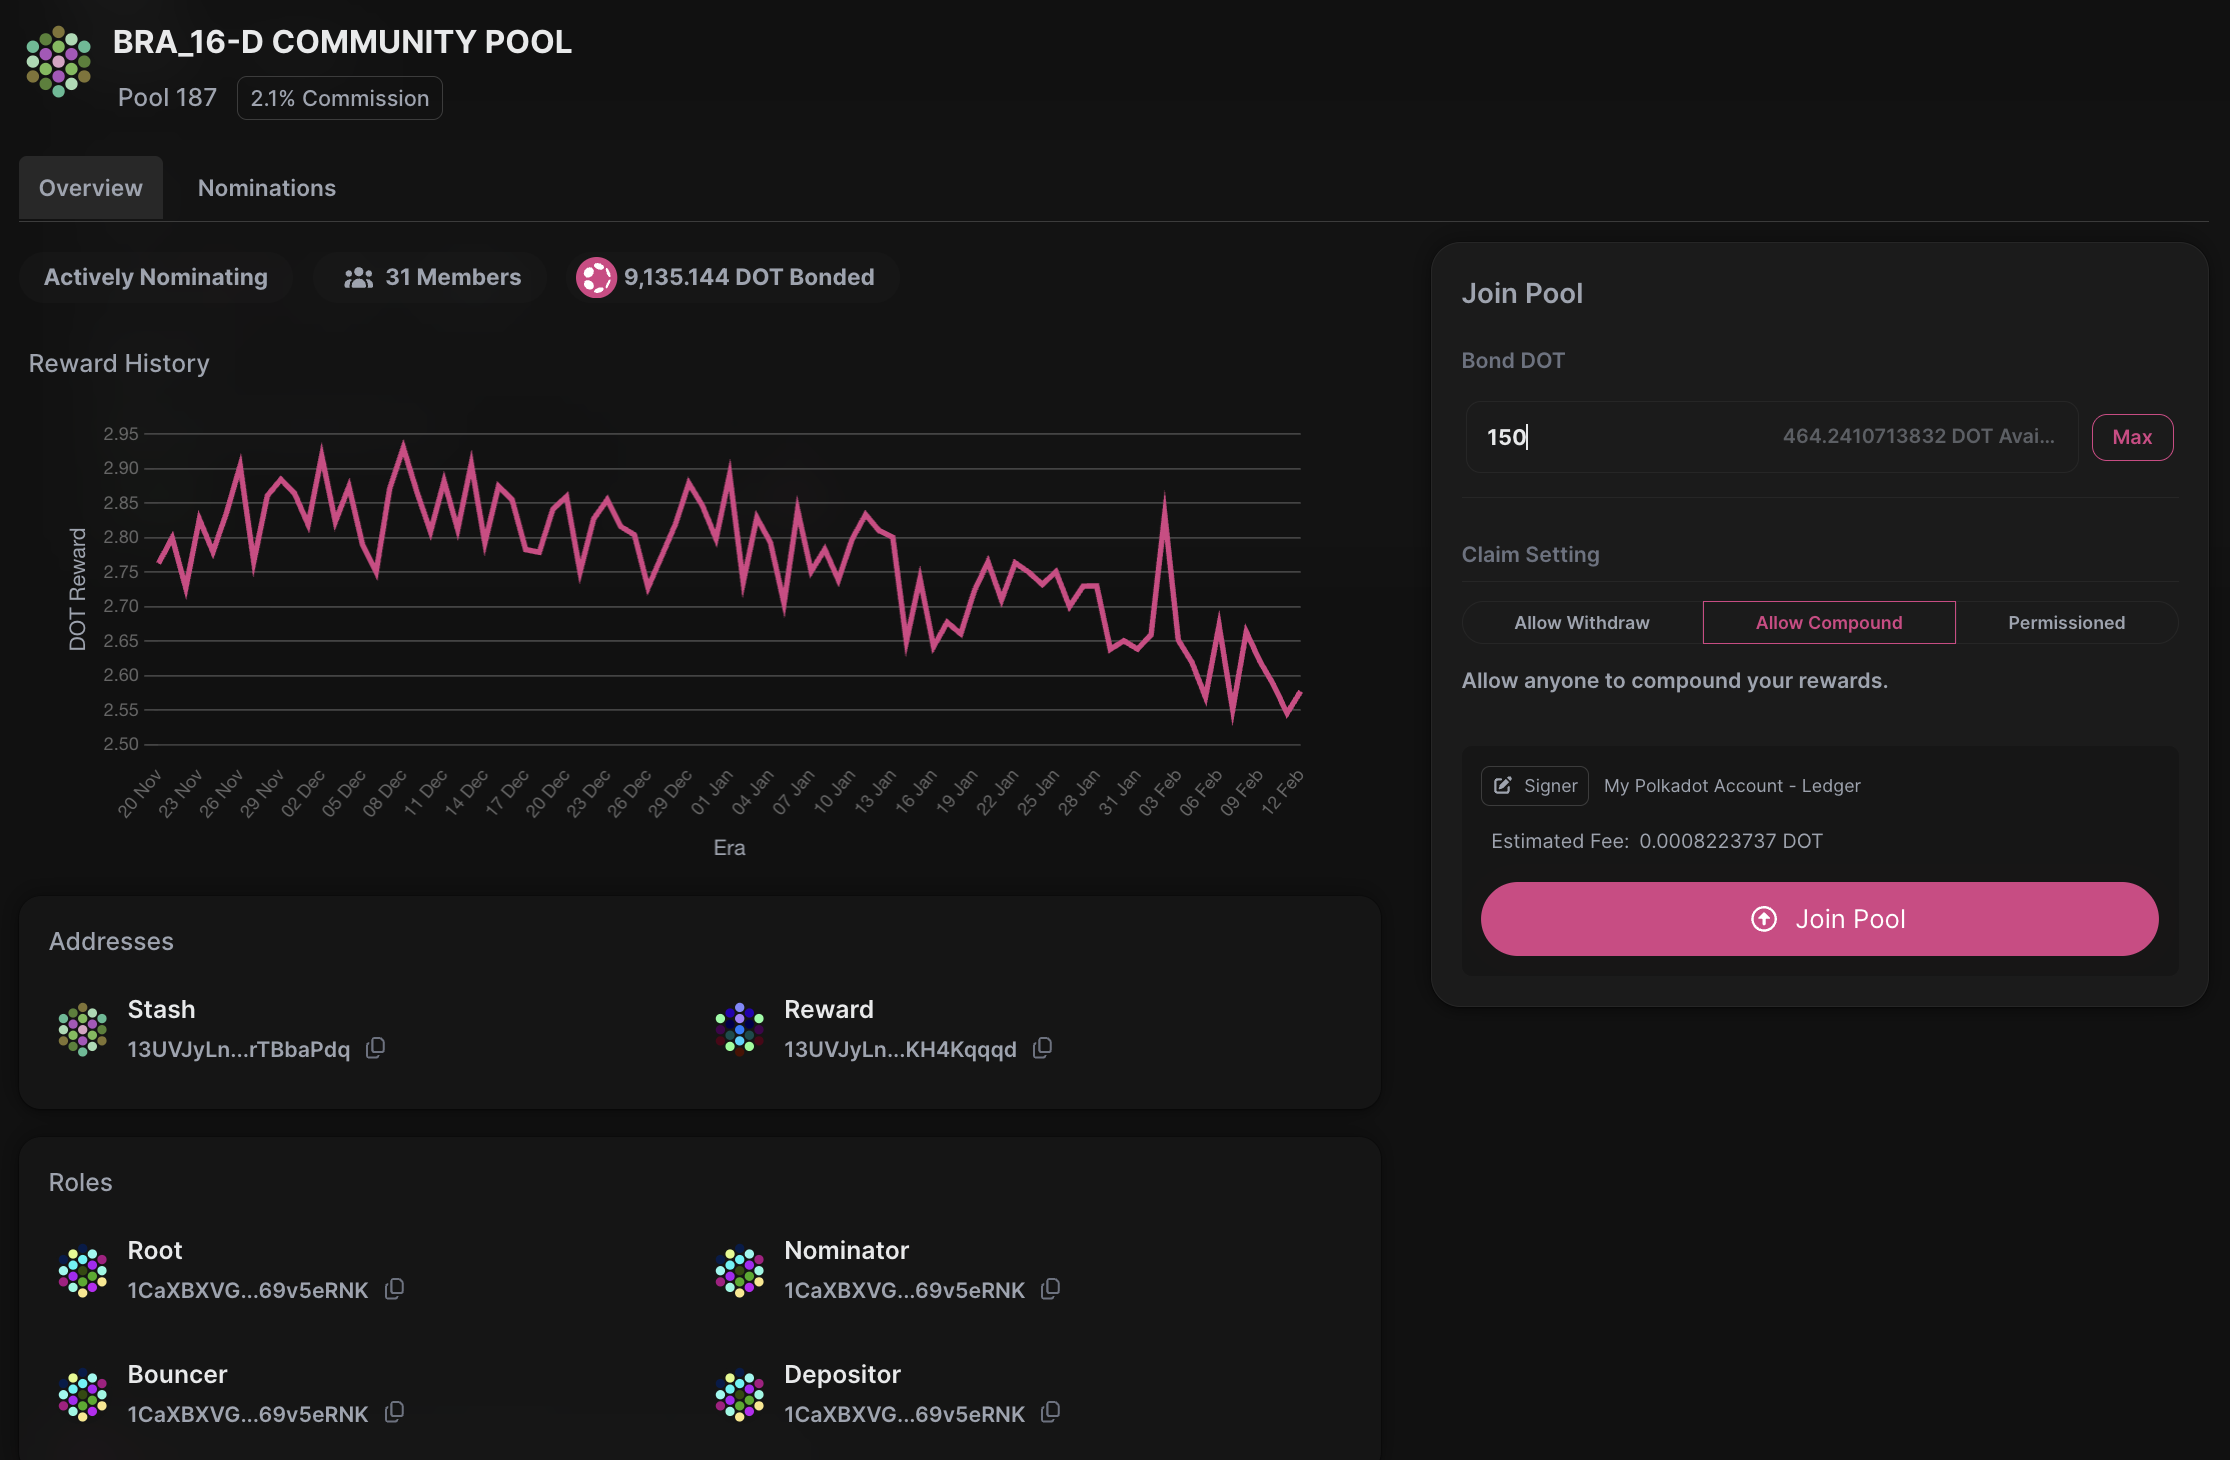
Task: Copy the Root role address
Action: tap(394, 1289)
